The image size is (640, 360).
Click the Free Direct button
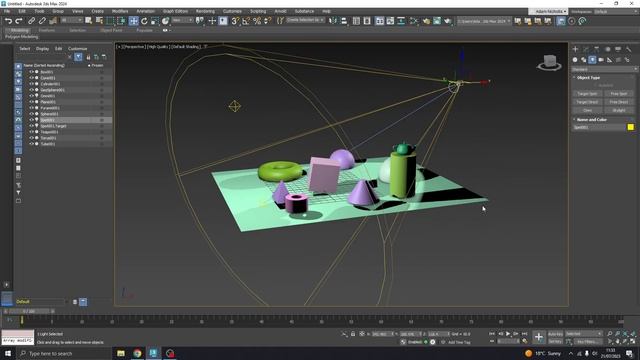(619, 102)
